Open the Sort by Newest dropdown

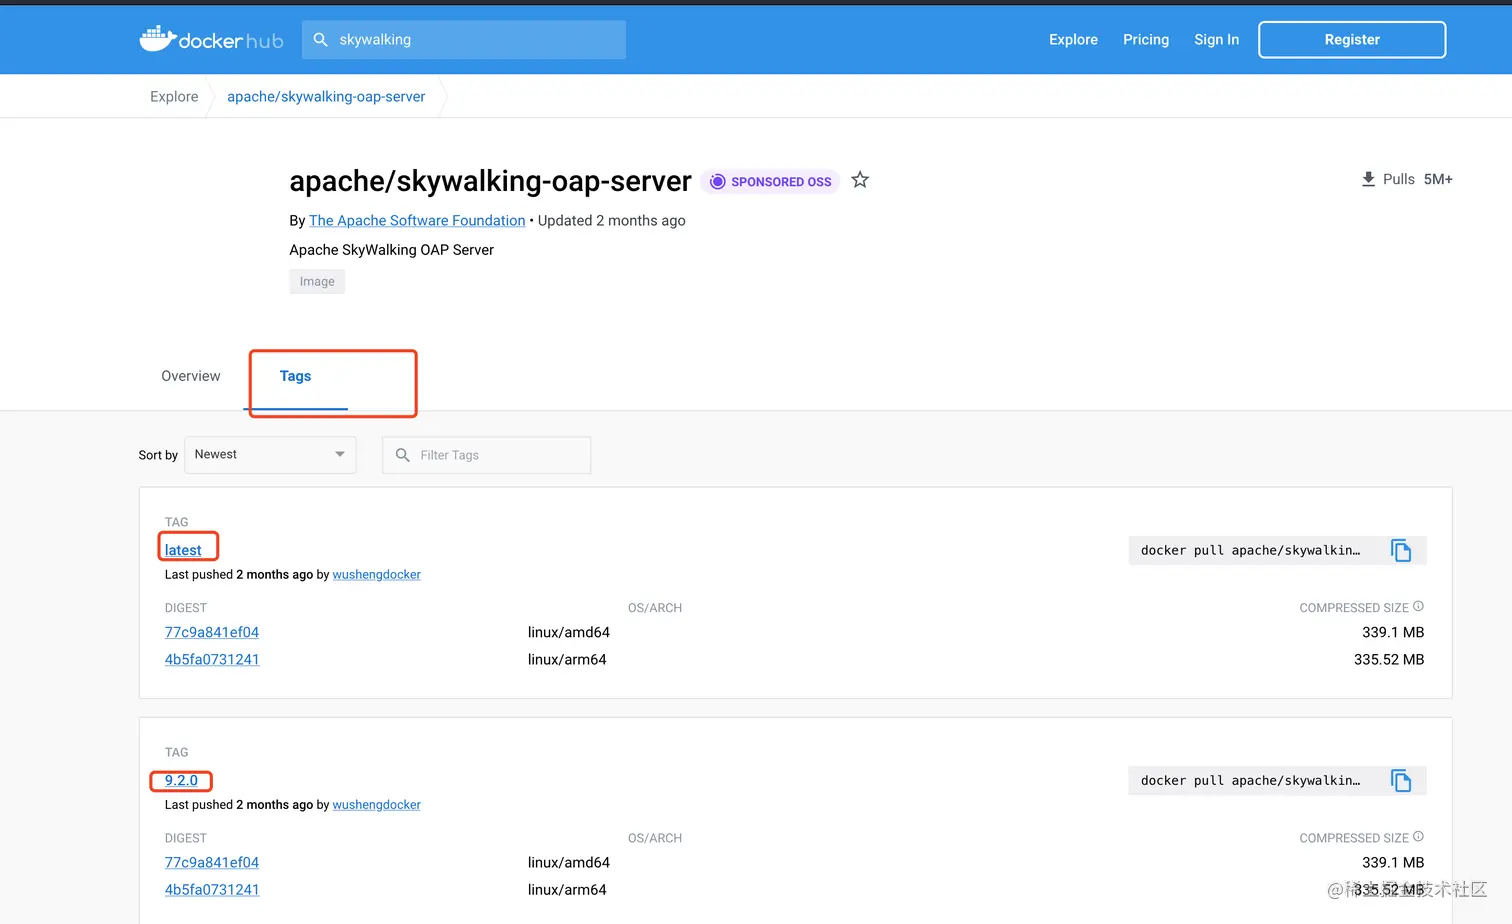click(x=270, y=455)
